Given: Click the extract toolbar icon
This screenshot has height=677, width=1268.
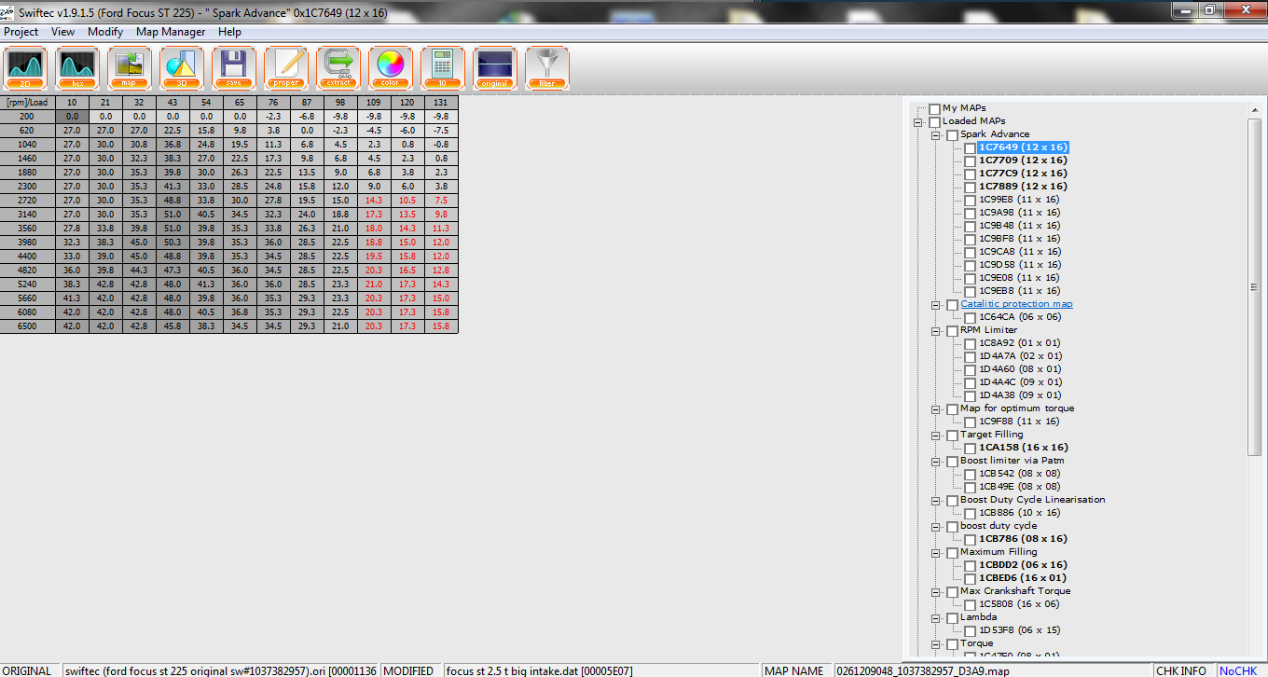Looking at the screenshot, I should click(x=338, y=68).
